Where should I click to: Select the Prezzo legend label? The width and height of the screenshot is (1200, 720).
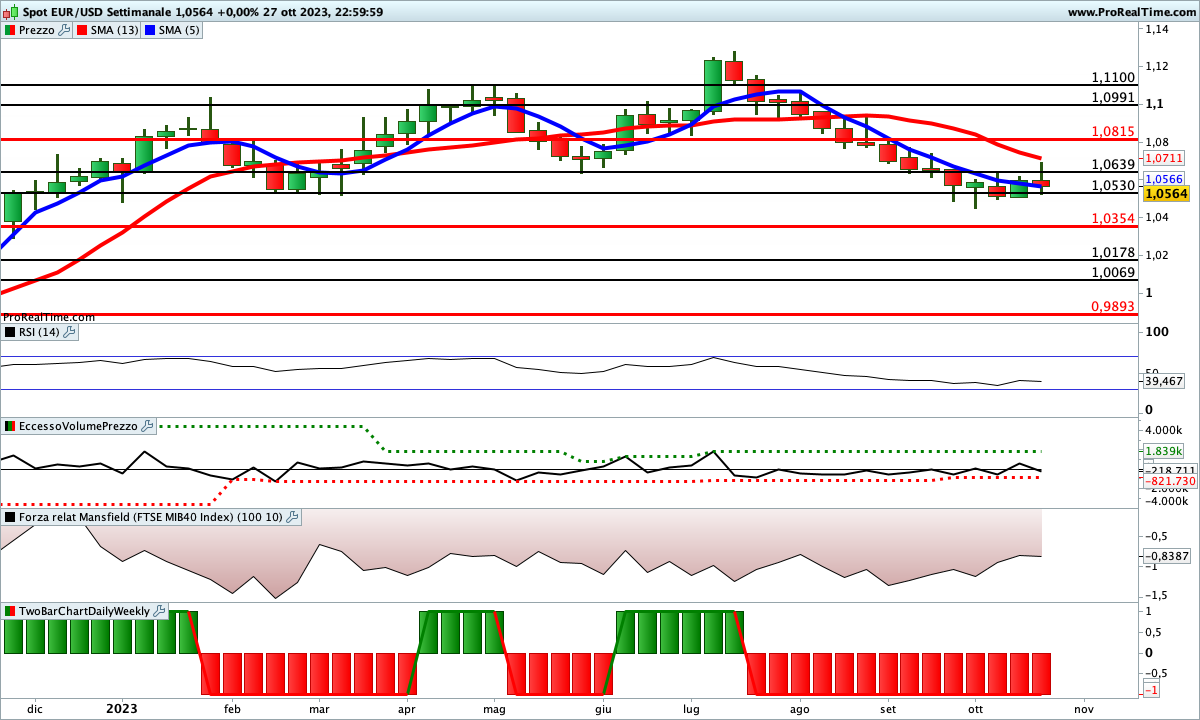coord(37,30)
